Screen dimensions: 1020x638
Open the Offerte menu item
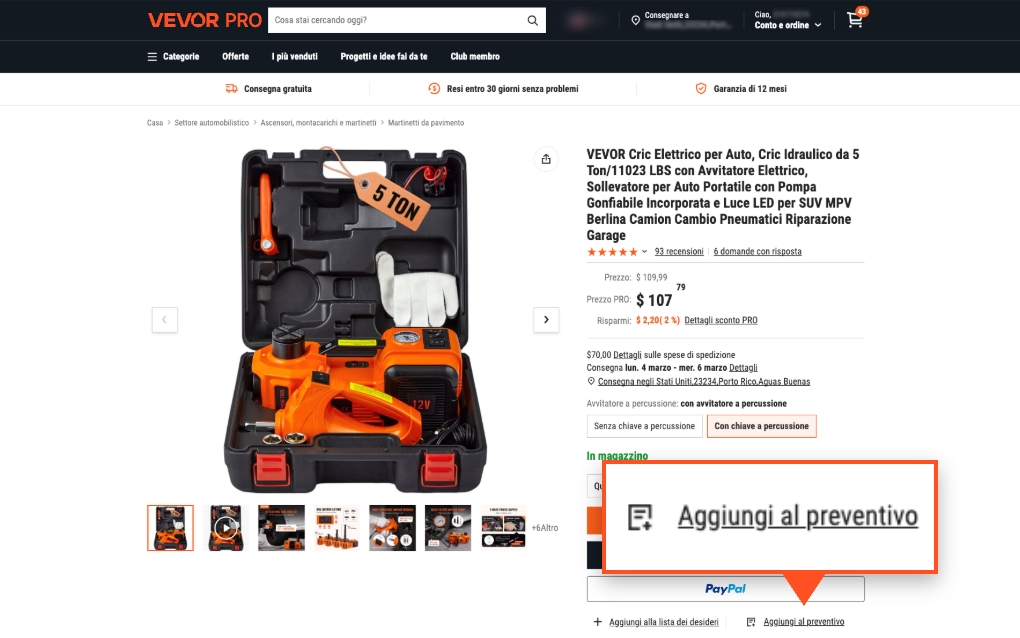pyautogui.click(x=235, y=57)
